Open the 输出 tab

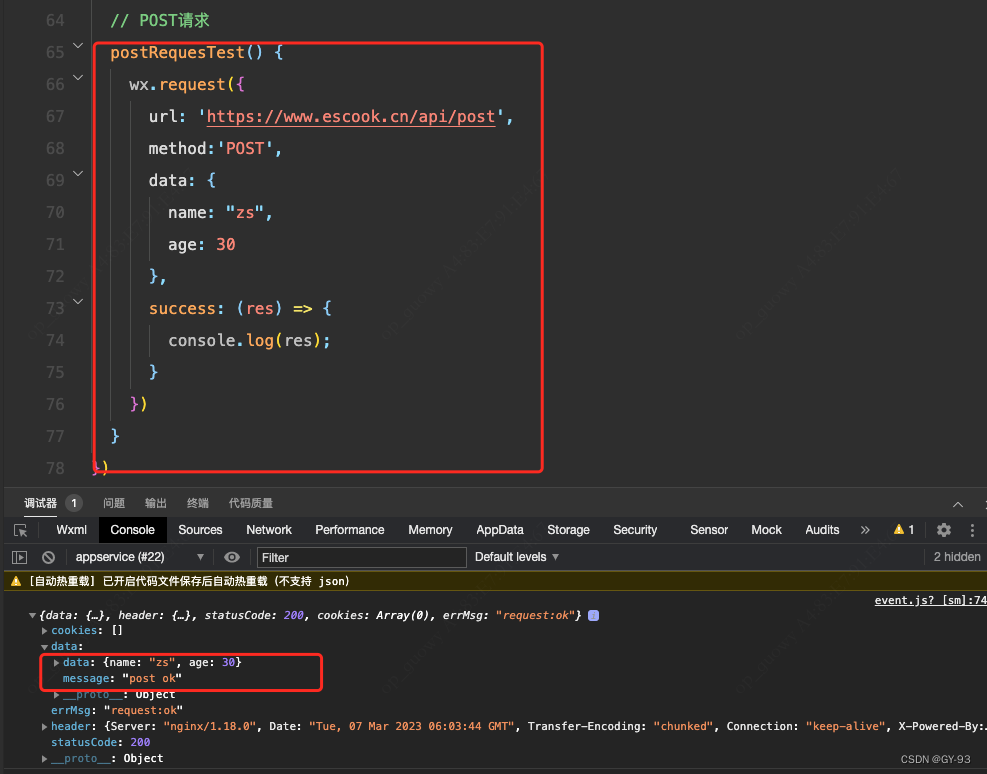[x=155, y=503]
